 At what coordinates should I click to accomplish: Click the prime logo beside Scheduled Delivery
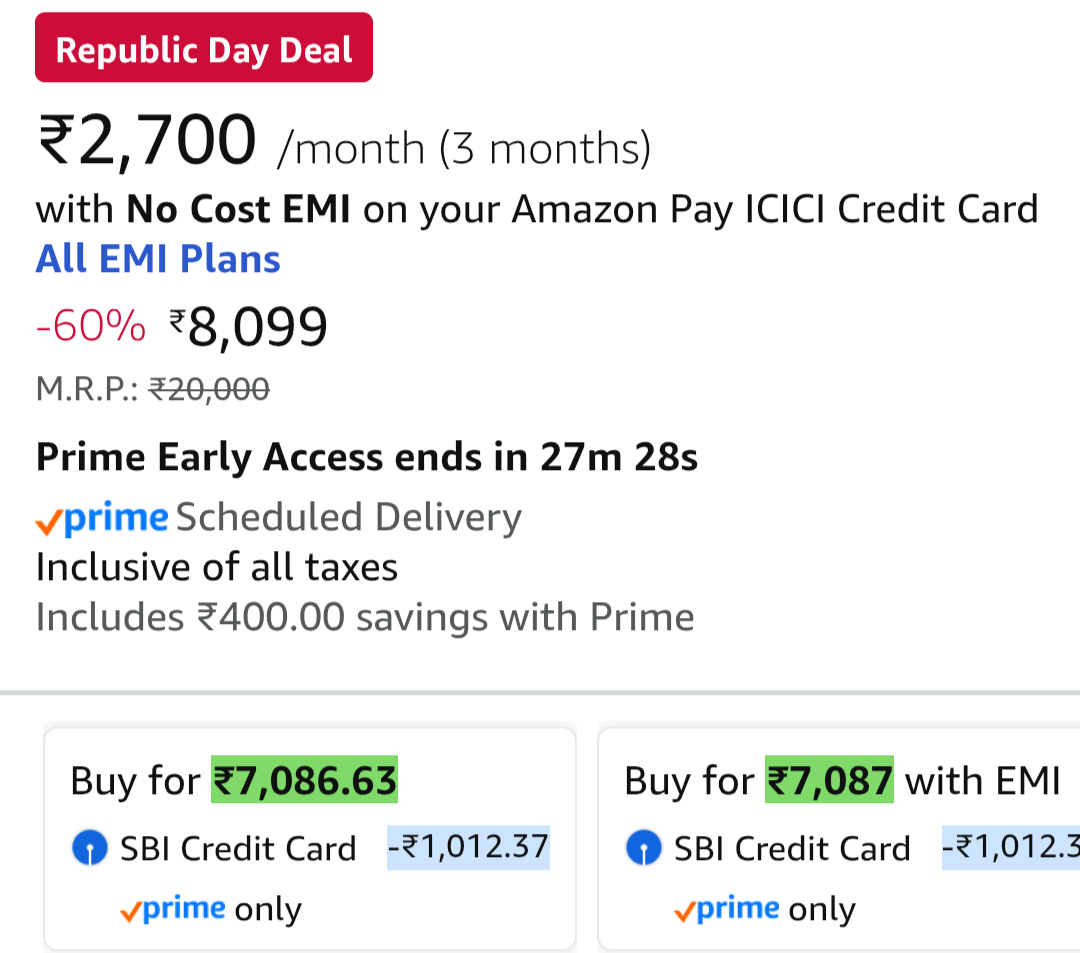[102, 518]
